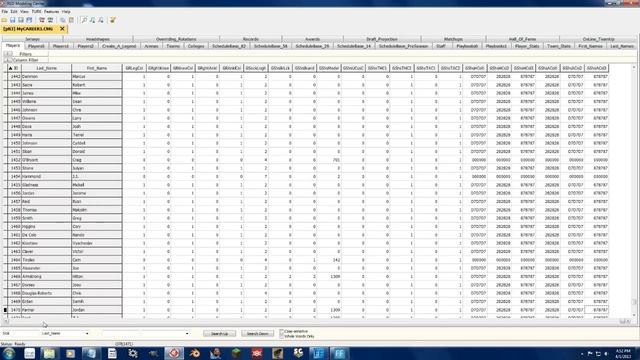The height and width of the screenshot is (360, 640).
Task: Switch to the Colleges tab
Action: tap(196, 46)
